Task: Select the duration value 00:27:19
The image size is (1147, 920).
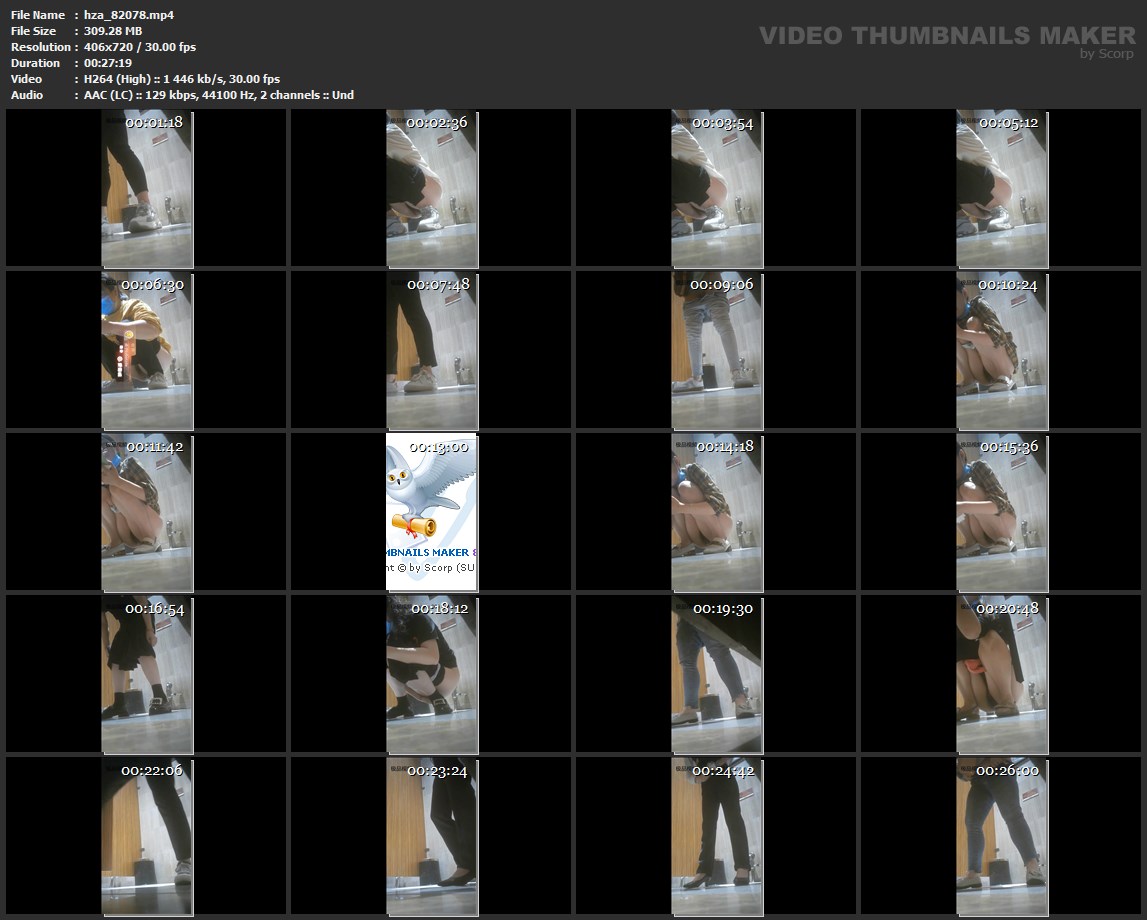Action: point(108,63)
